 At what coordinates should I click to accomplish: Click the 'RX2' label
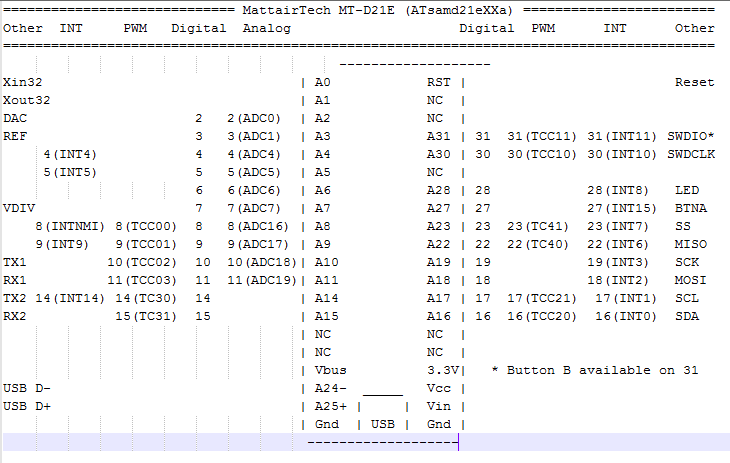click(x=15, y=317)
